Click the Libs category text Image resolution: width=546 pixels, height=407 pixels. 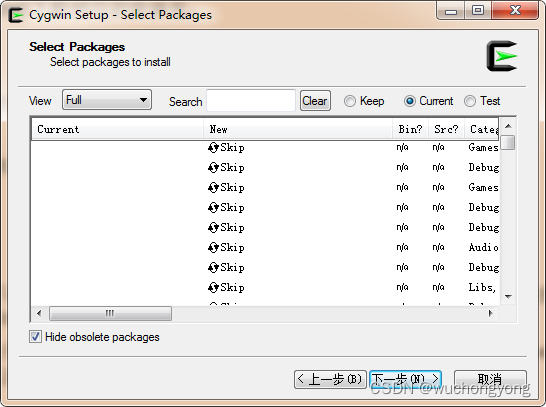coord(482,288)
